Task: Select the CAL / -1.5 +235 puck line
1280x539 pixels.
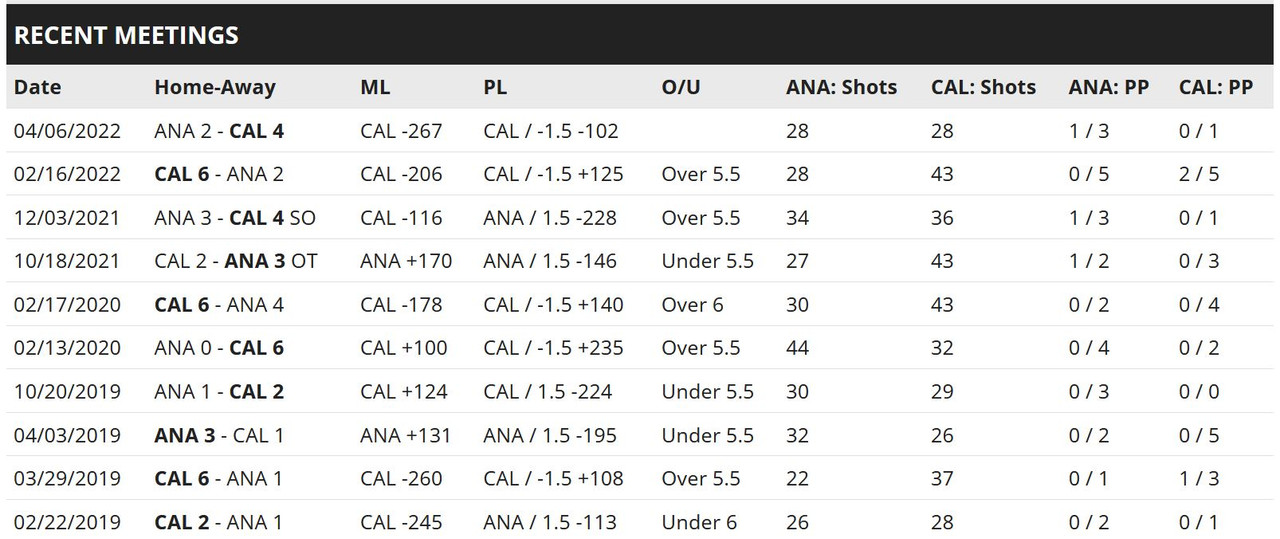Action: point(553,347)
